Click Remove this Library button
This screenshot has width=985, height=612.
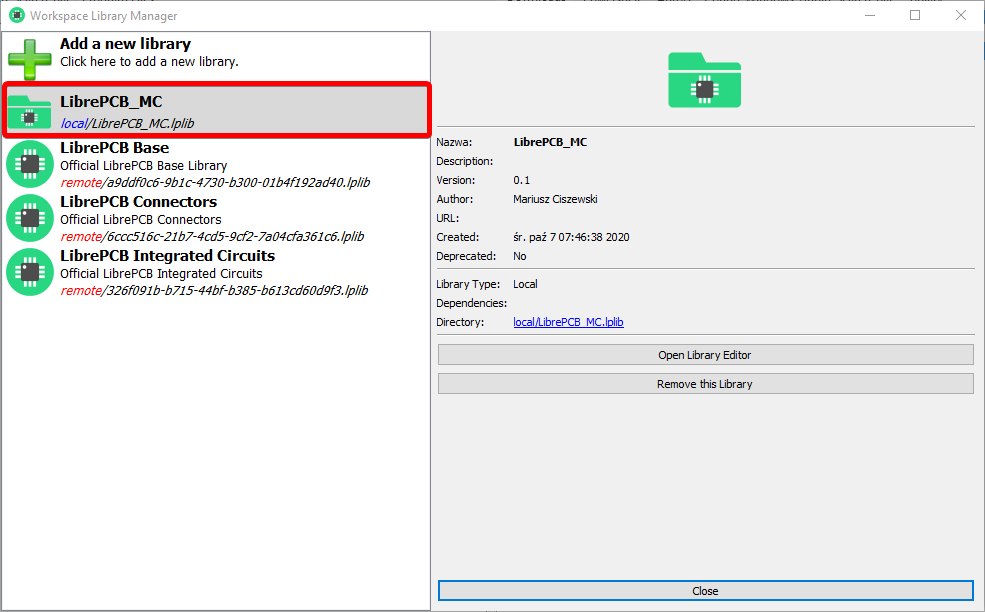(x=705, y=383)
